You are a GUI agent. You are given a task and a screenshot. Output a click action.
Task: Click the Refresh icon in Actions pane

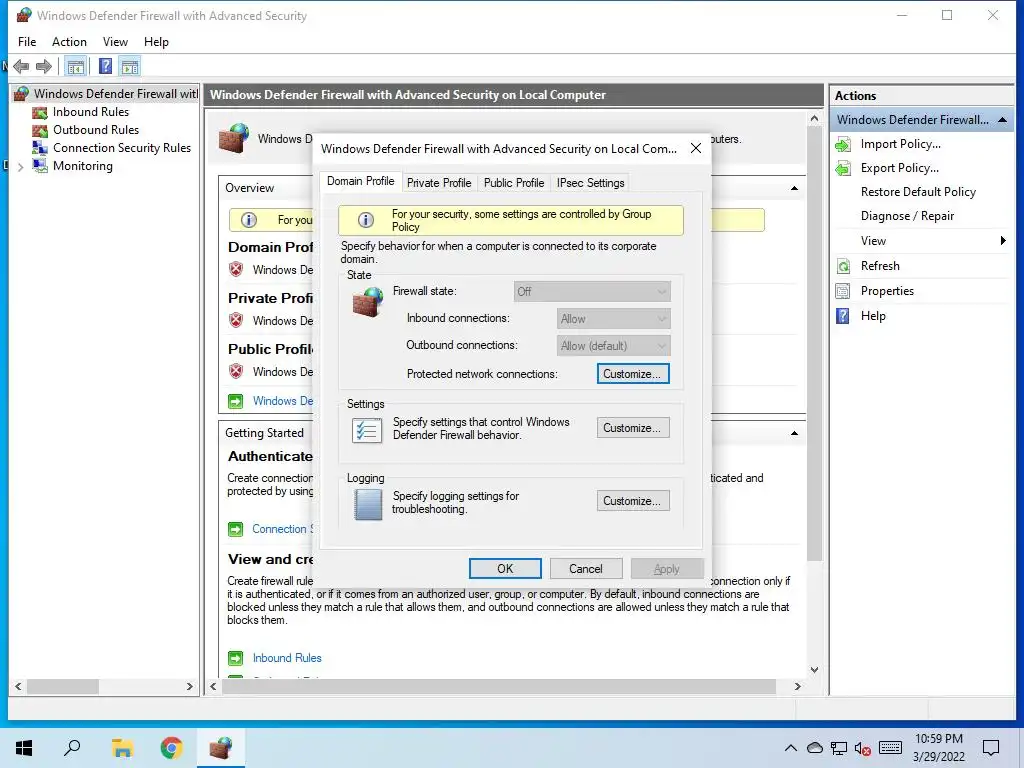pyautogui.click(x=843, y=266)
